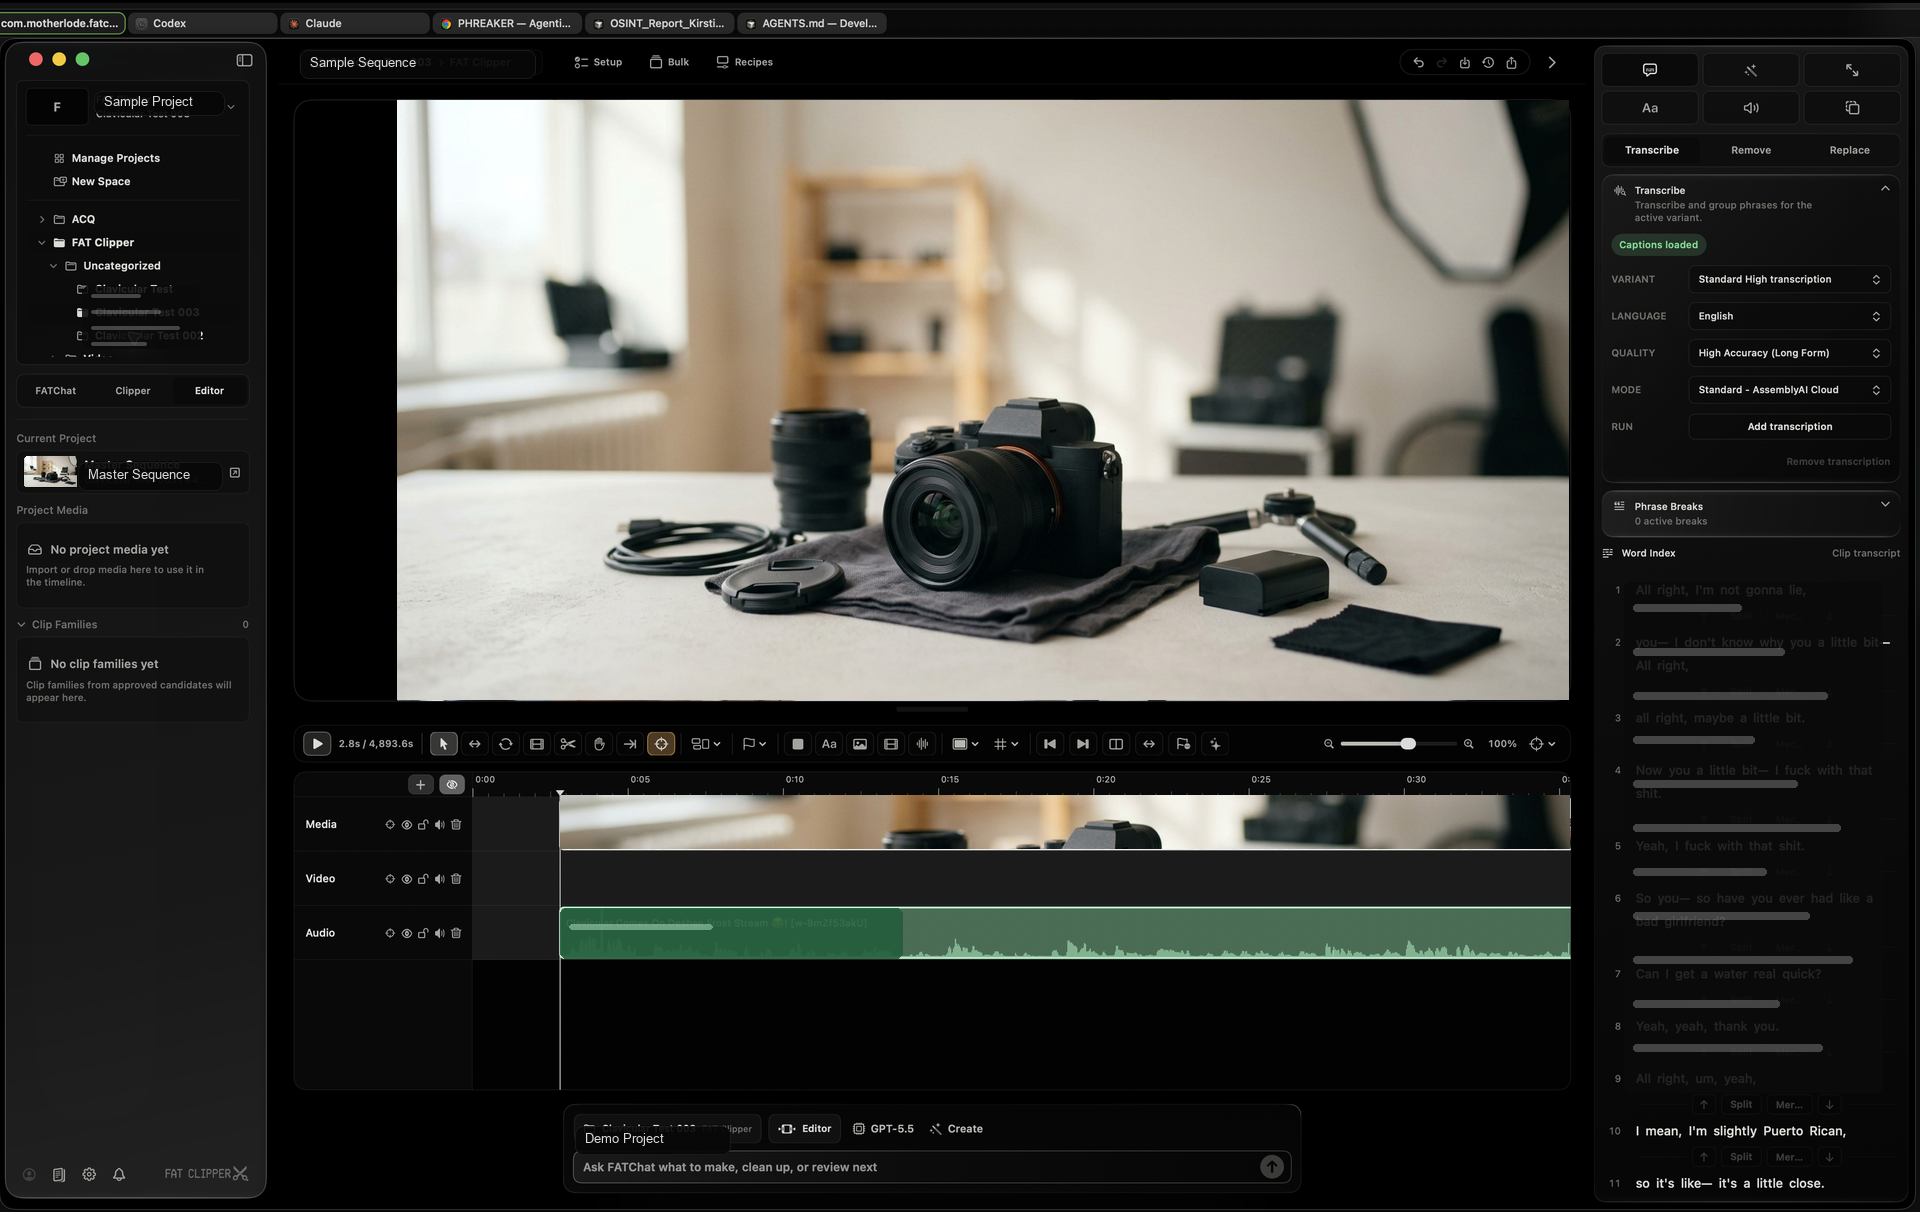Delete the Media track with trash icon
Screen dimensions: 1920x1212
tap(456, 825)
